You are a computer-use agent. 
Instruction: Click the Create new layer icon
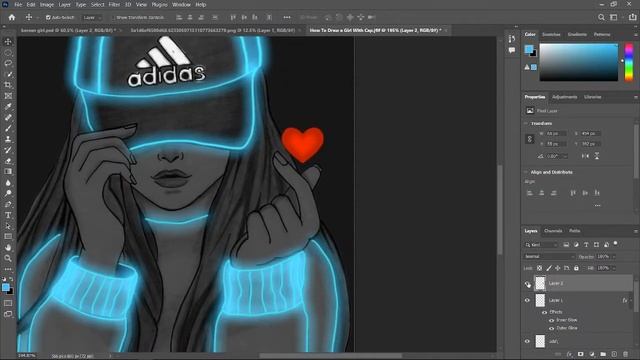614,354
